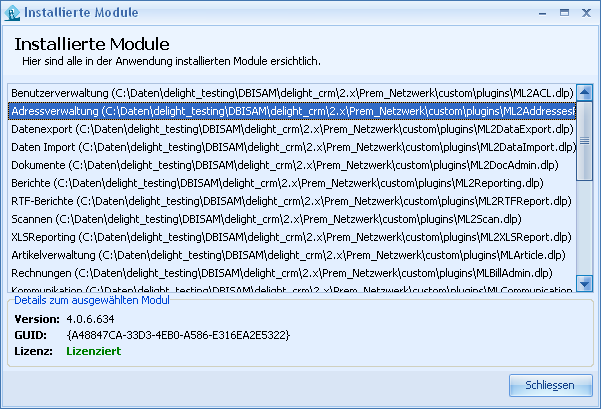This screenshot has height=409, width=601.
Task: Select the Adressverwaltung module row
Action: coord(292,111)
